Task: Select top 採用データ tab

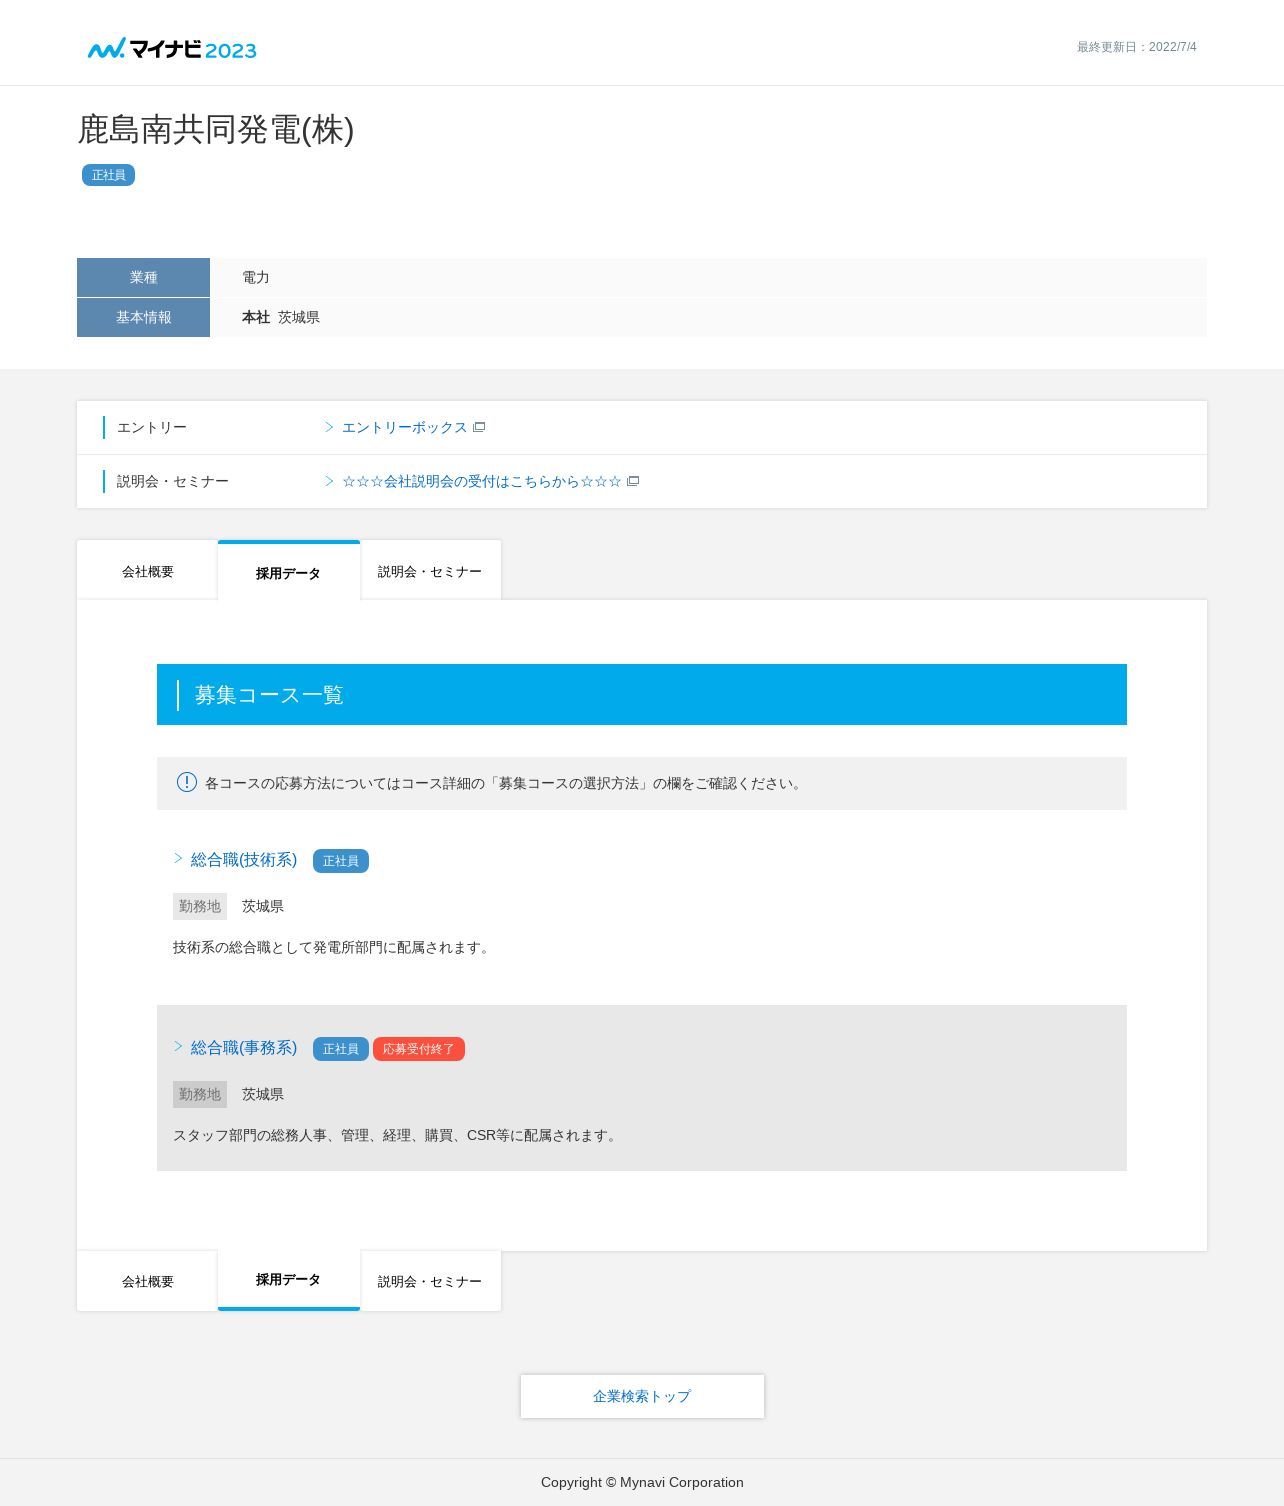Action: (288, 573)
